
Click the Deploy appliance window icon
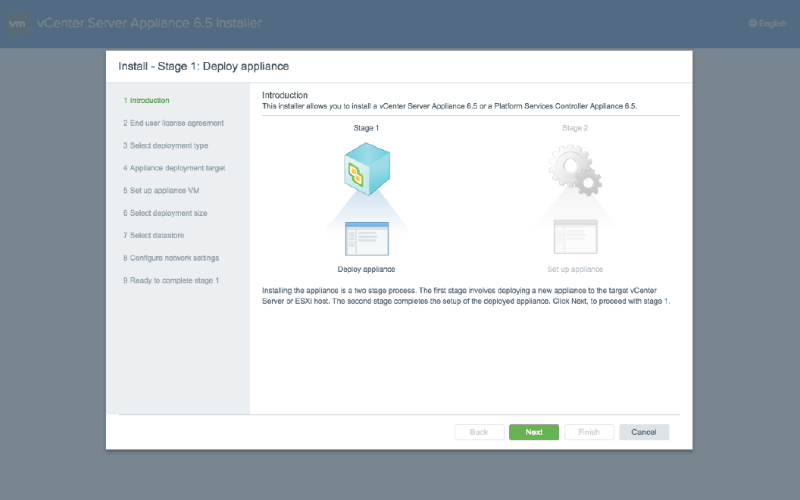pyautogui.click(x=366, y=240)
